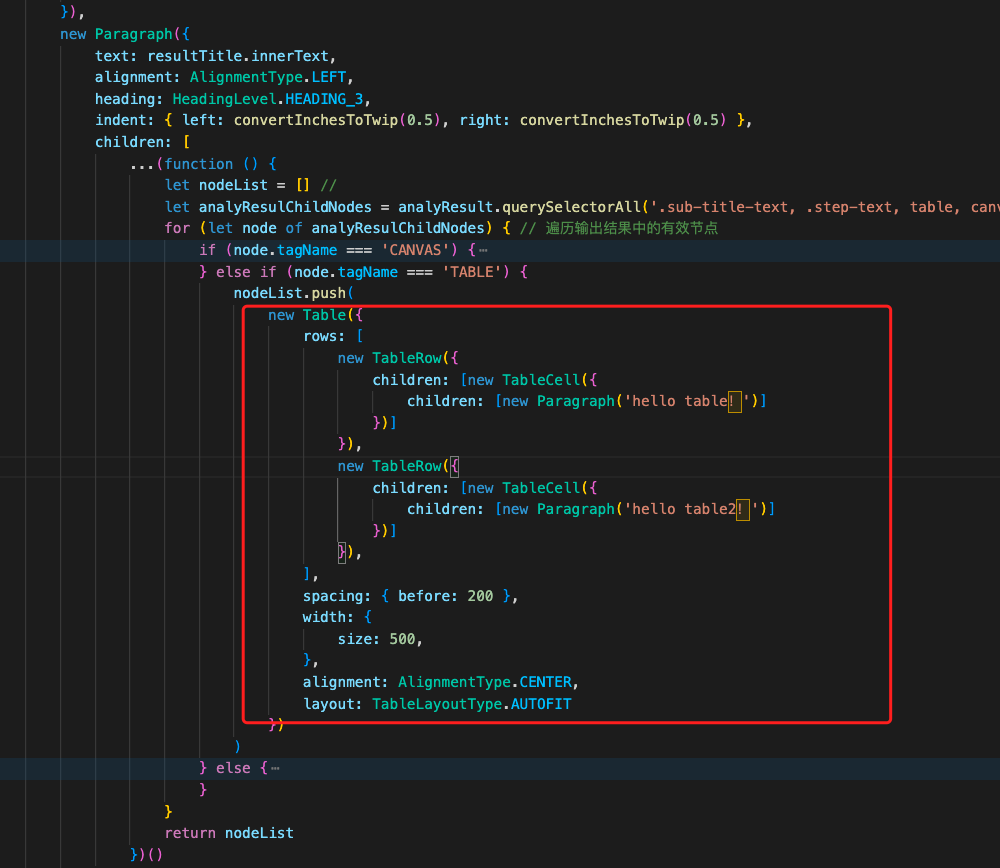
Task: Click 'size: 500,' line
Action: (380, 639)
